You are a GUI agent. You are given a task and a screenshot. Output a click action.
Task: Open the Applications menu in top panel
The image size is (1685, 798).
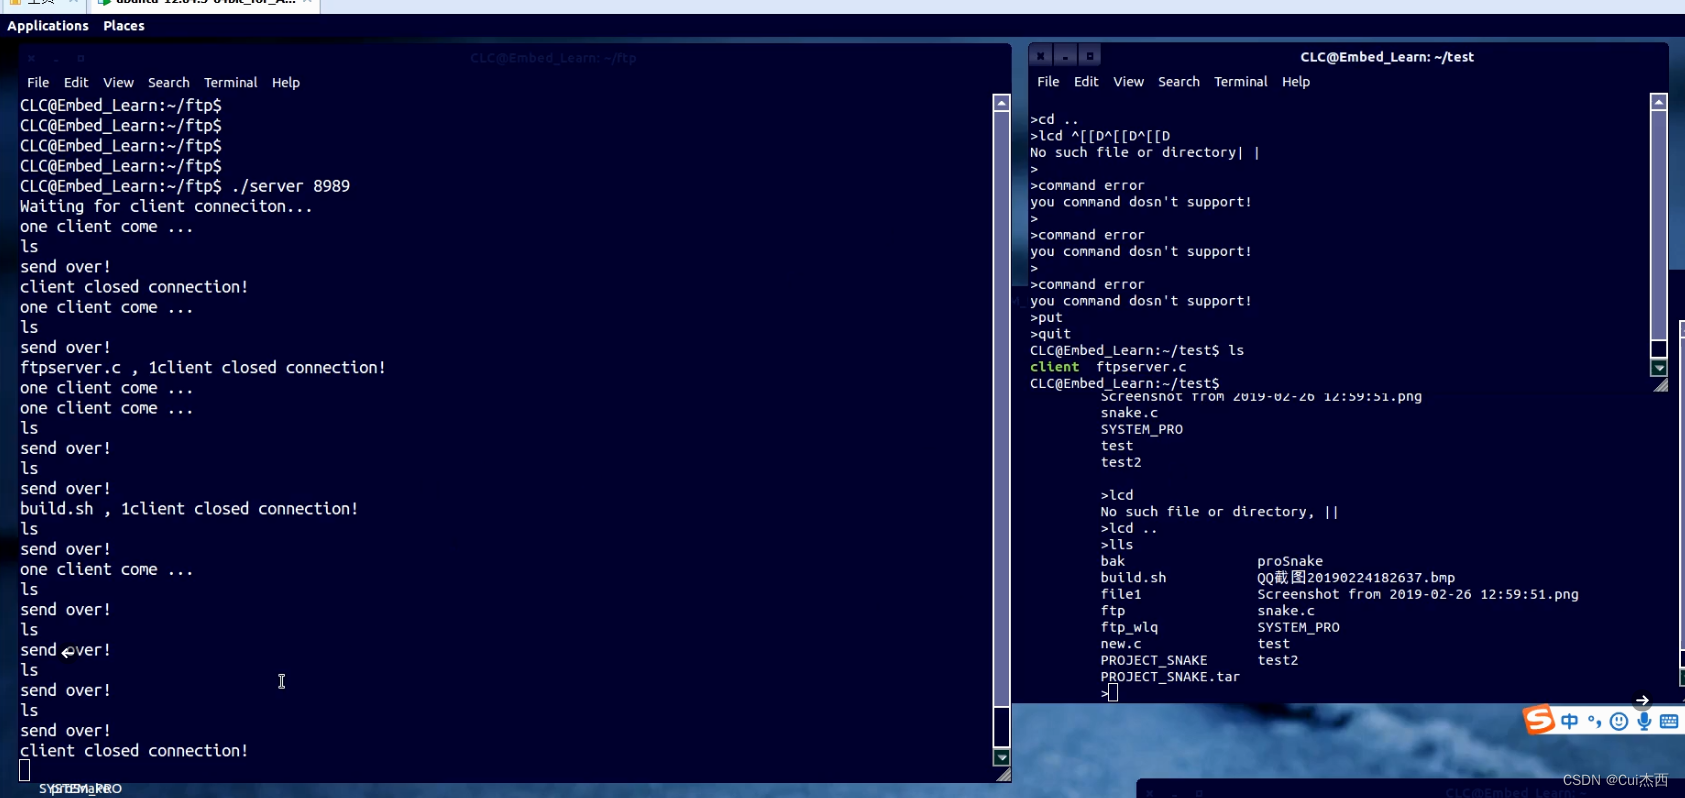[x=48, y=26]
